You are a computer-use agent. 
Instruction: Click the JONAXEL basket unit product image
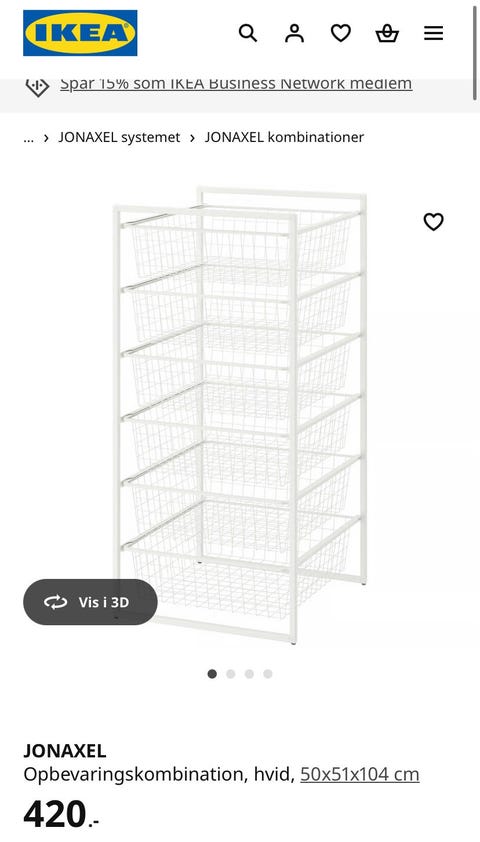(240, 415)
